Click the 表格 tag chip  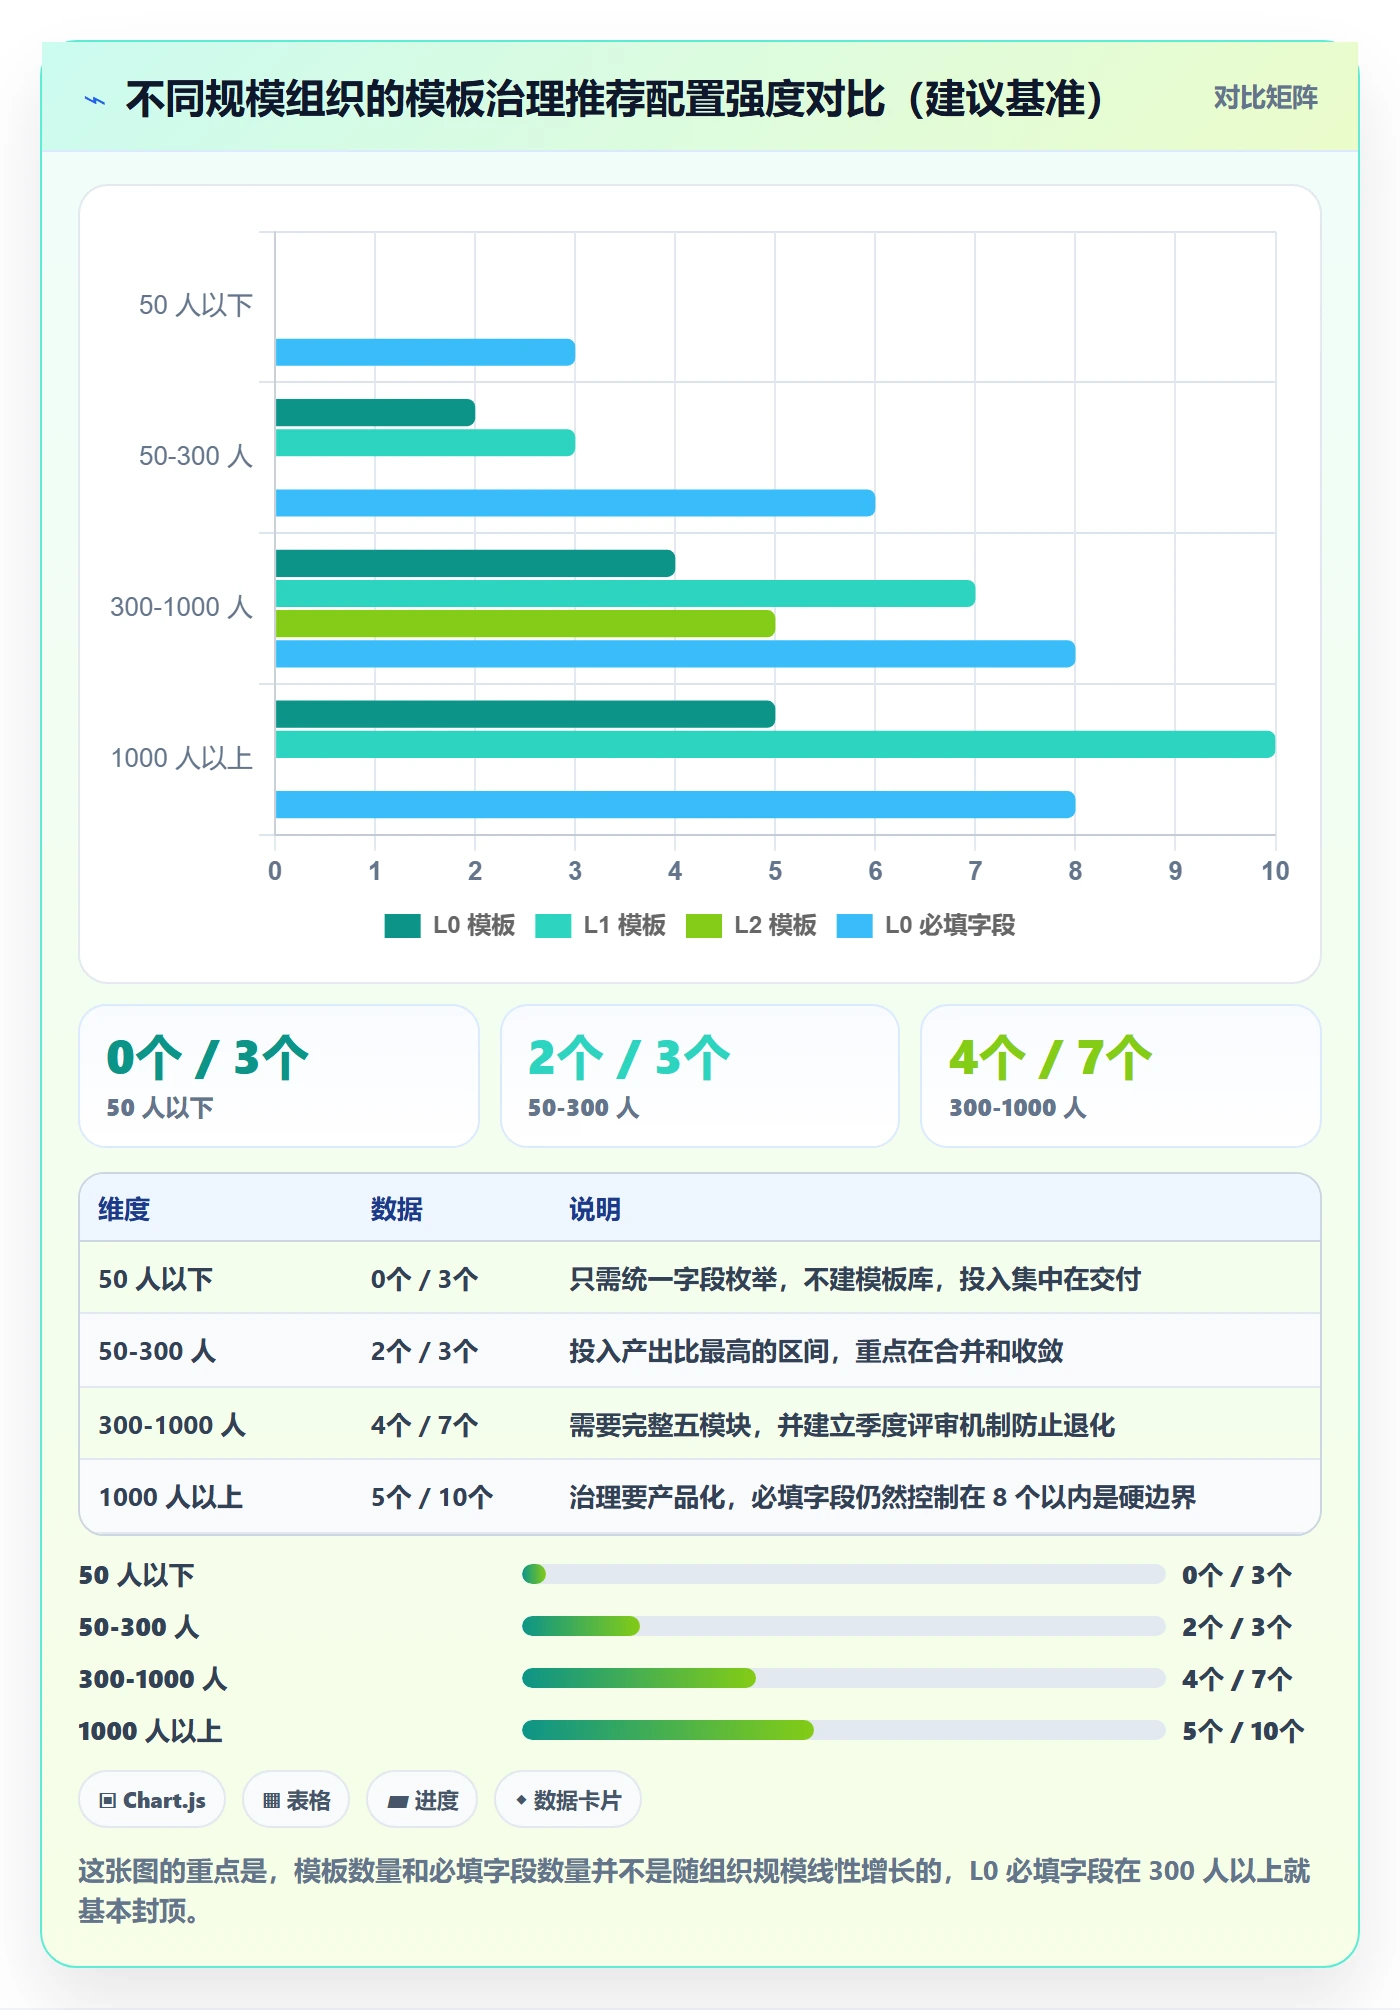pos(296,1800)
